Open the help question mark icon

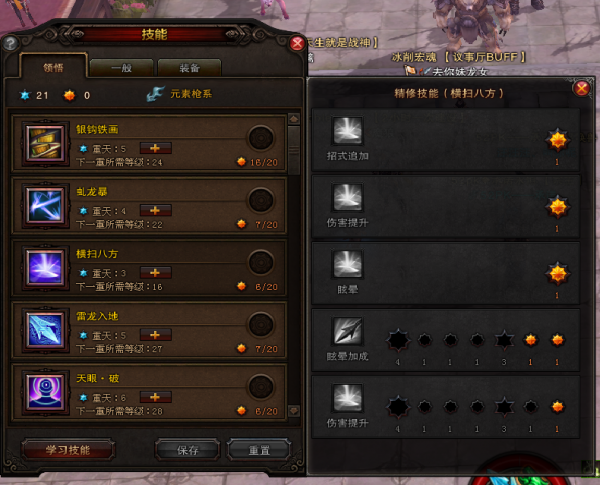(x=10, y=43)
